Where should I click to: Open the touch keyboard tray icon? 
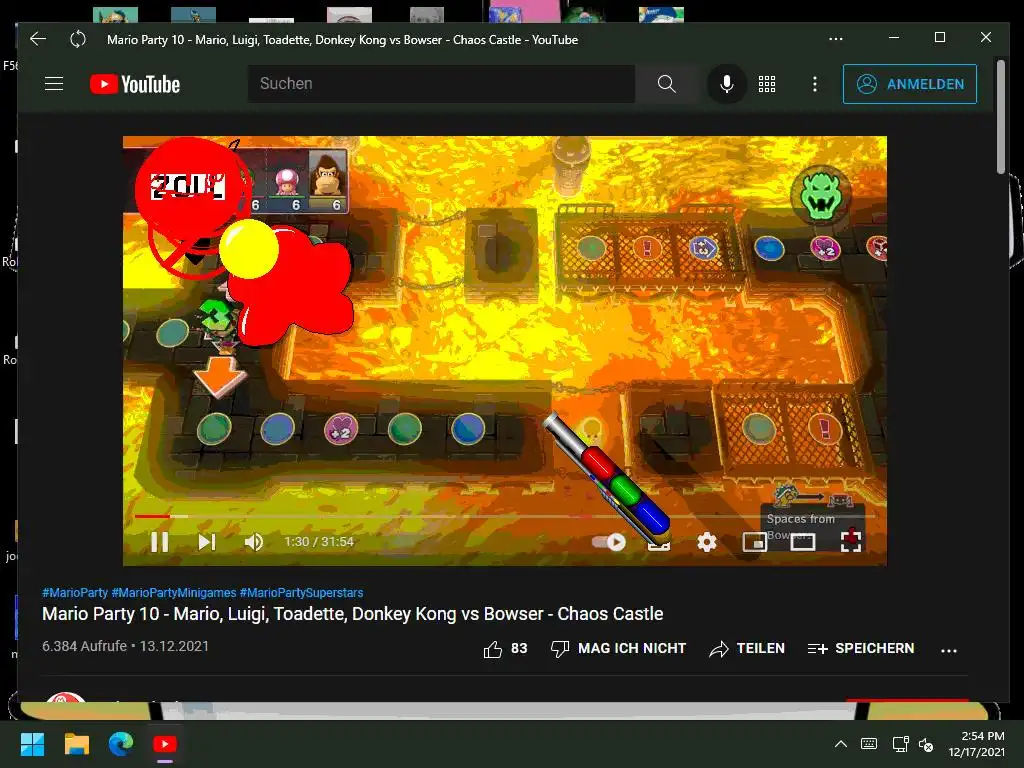coord(869,744)
